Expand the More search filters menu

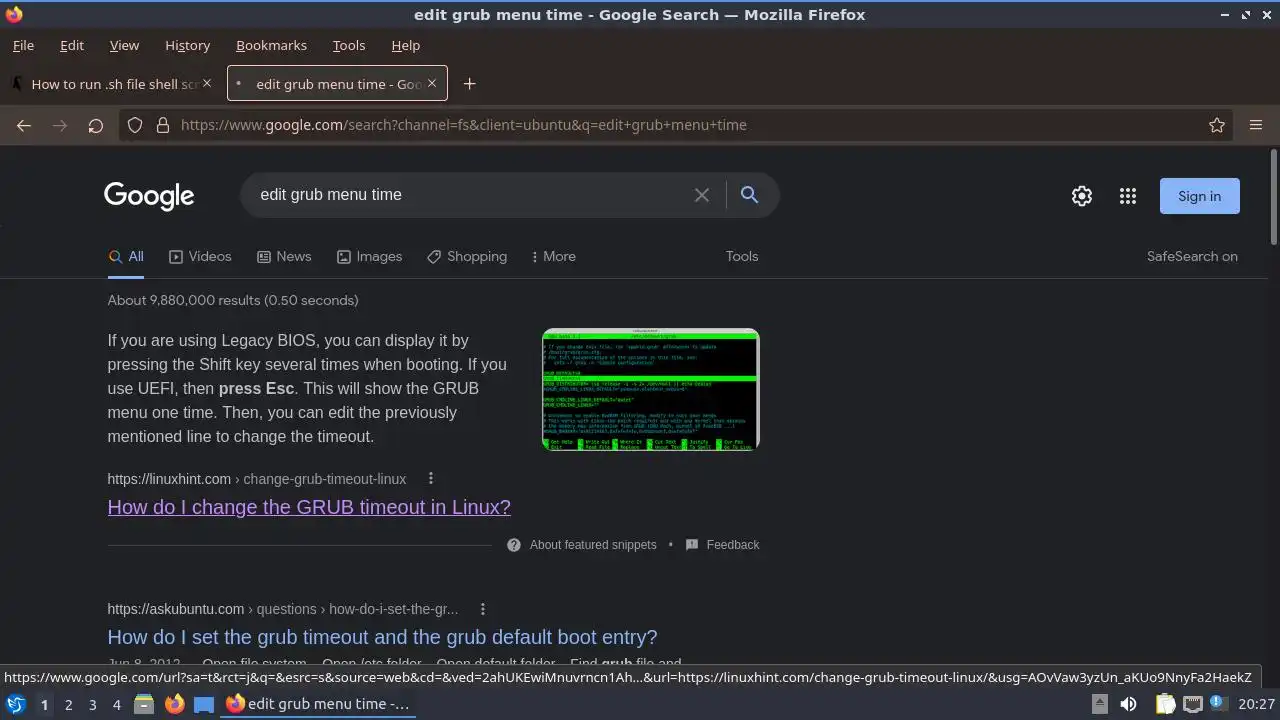click(553, 256)
